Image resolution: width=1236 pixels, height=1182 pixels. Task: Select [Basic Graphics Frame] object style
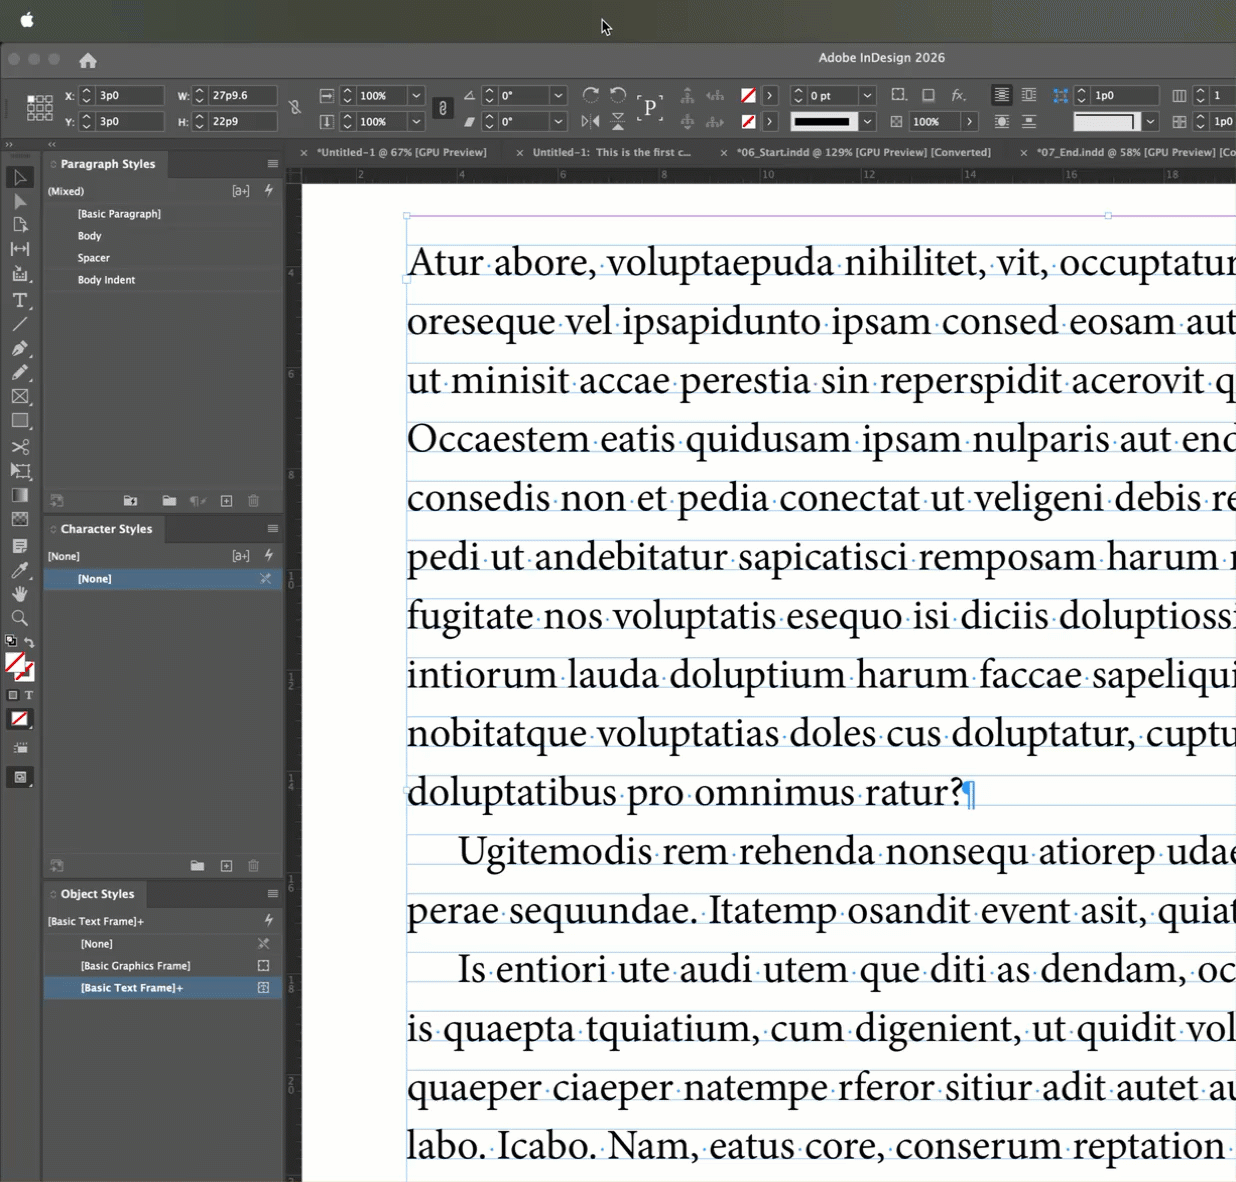coord(163,966)
